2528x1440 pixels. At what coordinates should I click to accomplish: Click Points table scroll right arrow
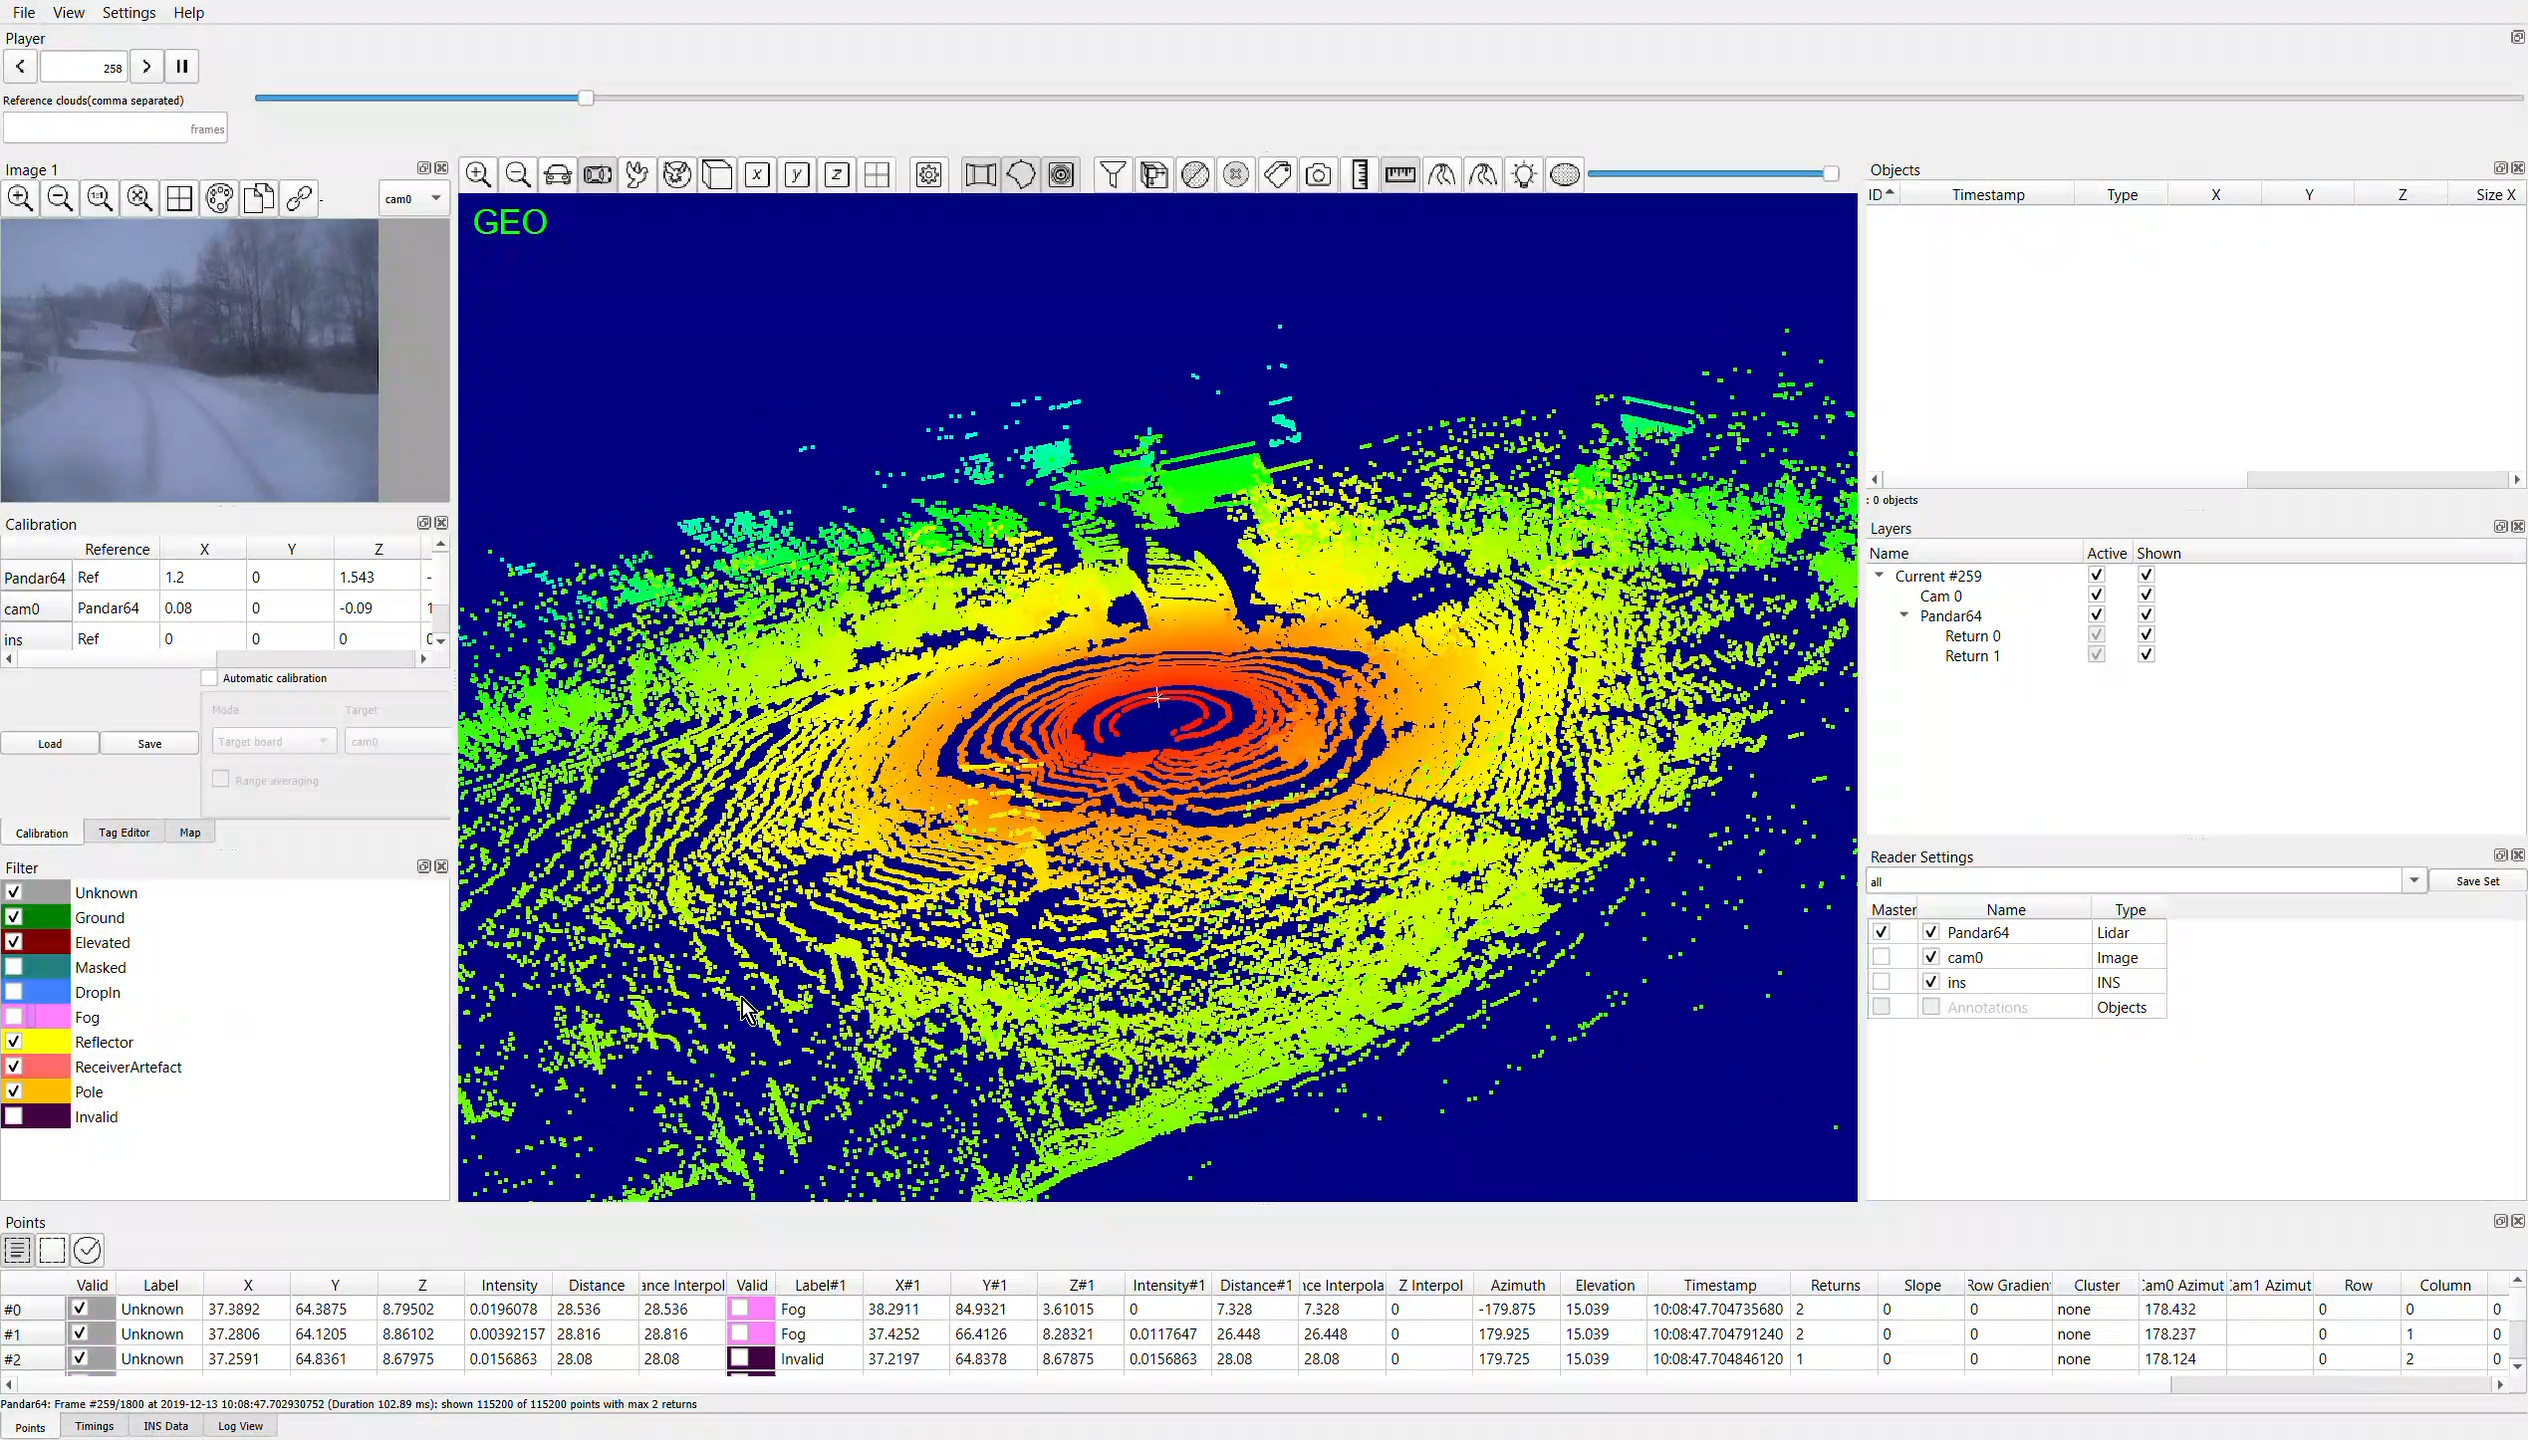[x=2500, y=1385]
